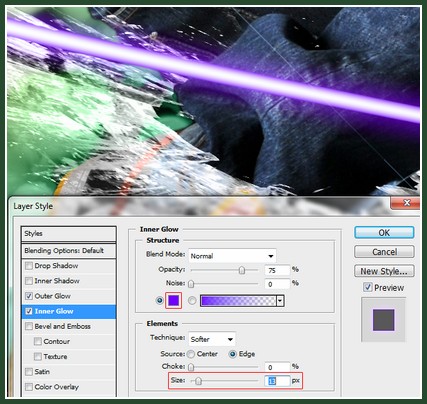Click the New Style... button
Viewport: 427px width, 404px height.
coord(384,271)
